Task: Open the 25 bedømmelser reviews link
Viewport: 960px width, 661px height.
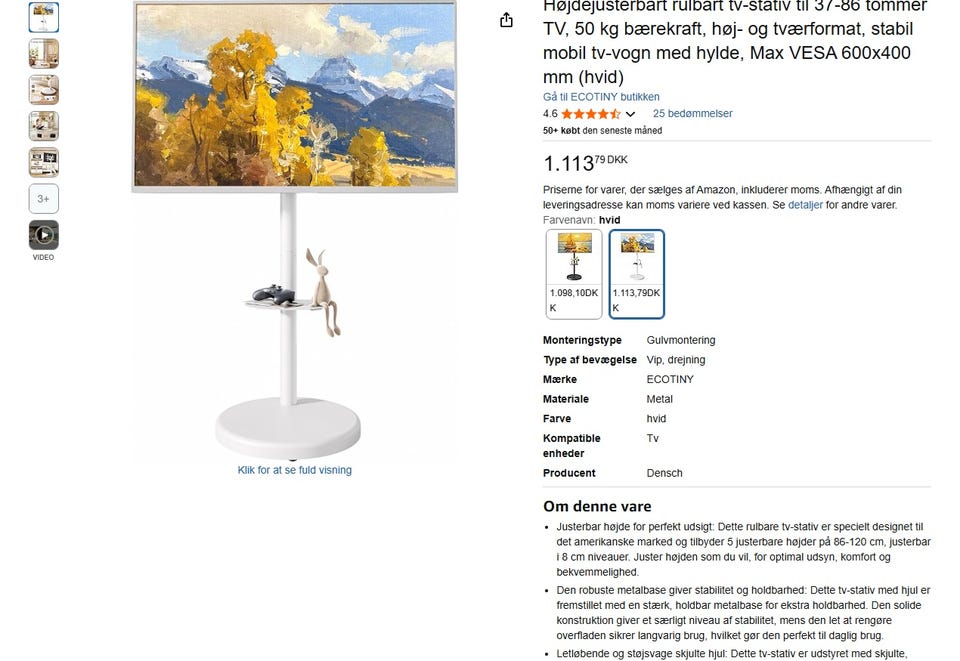Action: point(692,113)
